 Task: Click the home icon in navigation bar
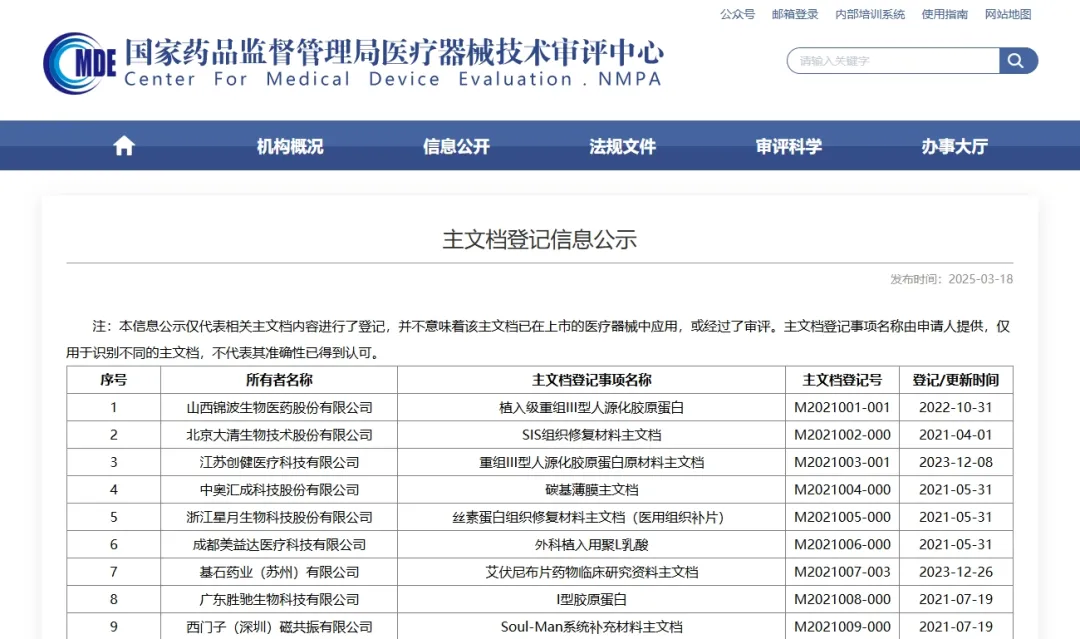click(124, 146)
